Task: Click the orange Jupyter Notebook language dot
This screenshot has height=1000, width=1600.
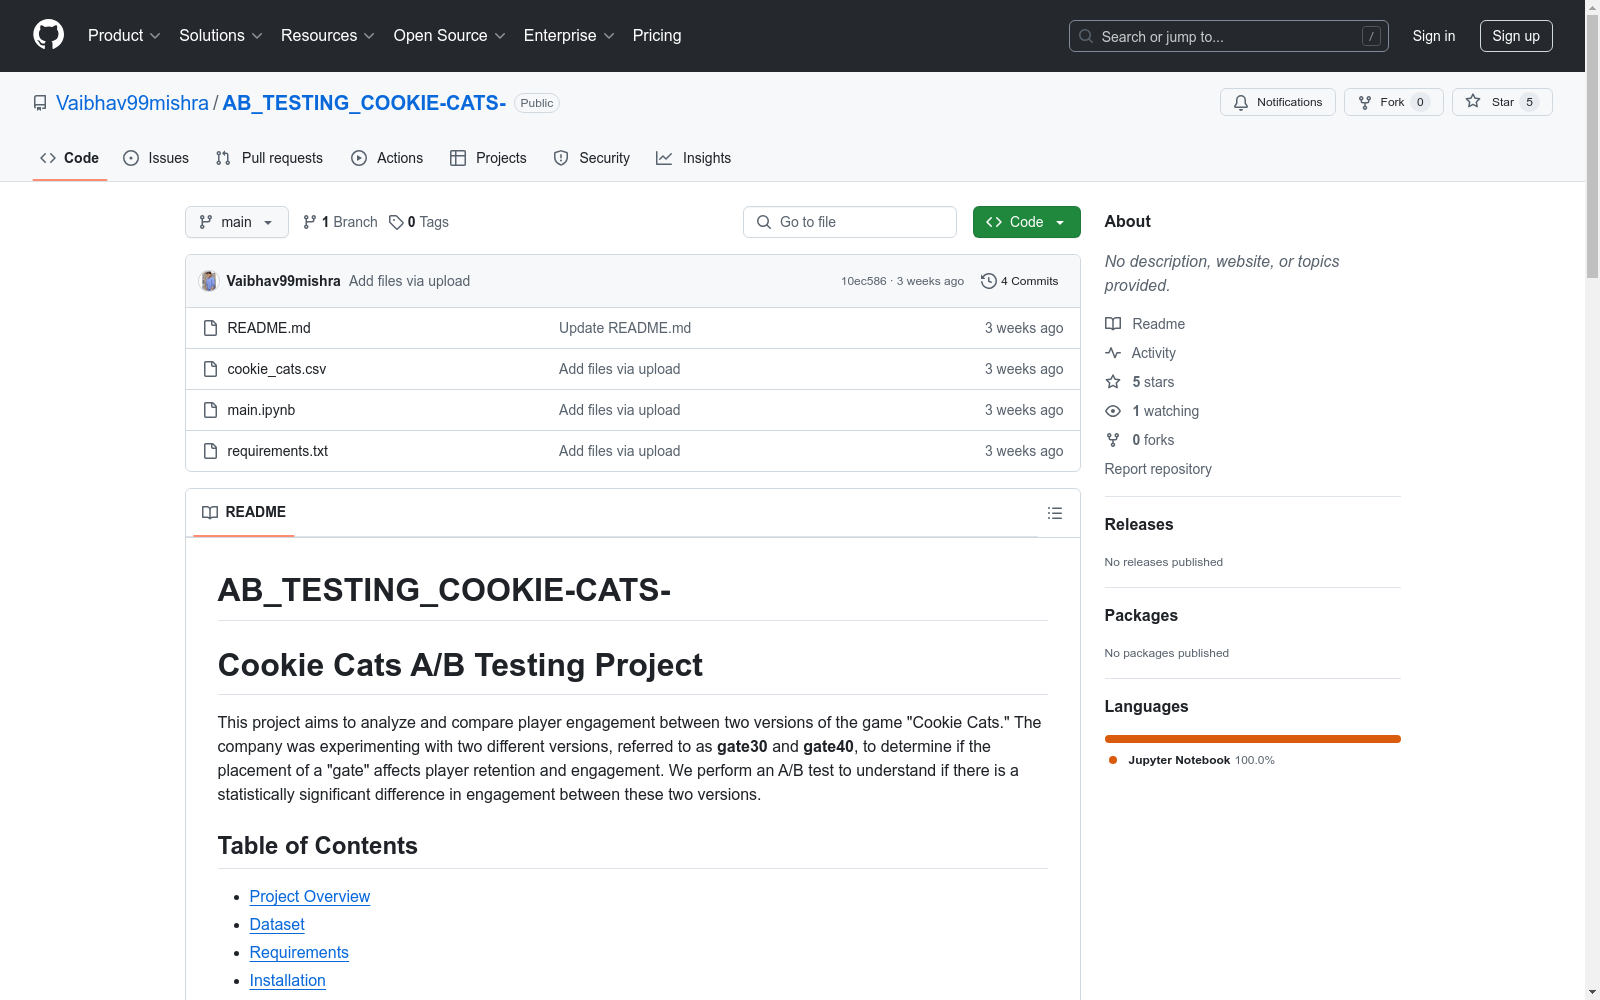Action: tap(1113, 760)
